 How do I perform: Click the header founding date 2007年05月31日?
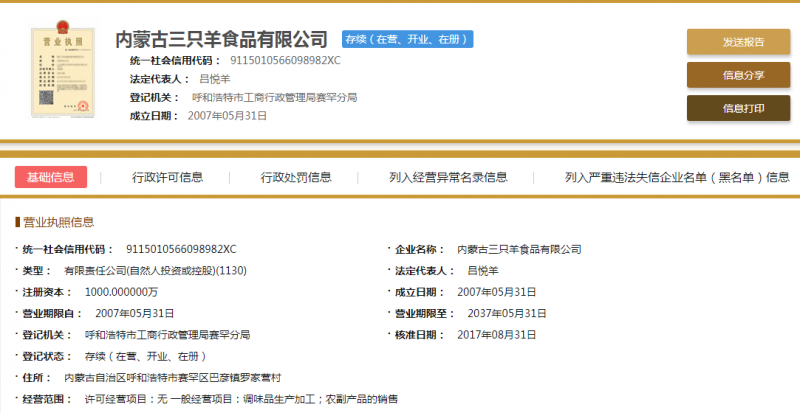[227, 116]
